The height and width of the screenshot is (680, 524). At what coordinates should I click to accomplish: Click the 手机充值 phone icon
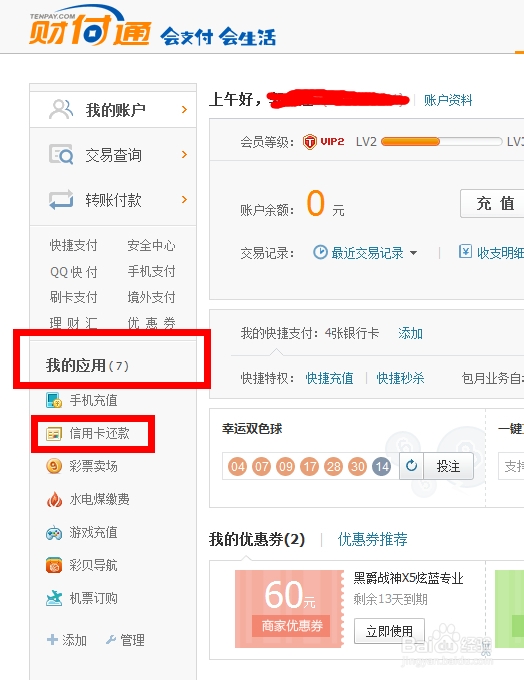[54, 400]
